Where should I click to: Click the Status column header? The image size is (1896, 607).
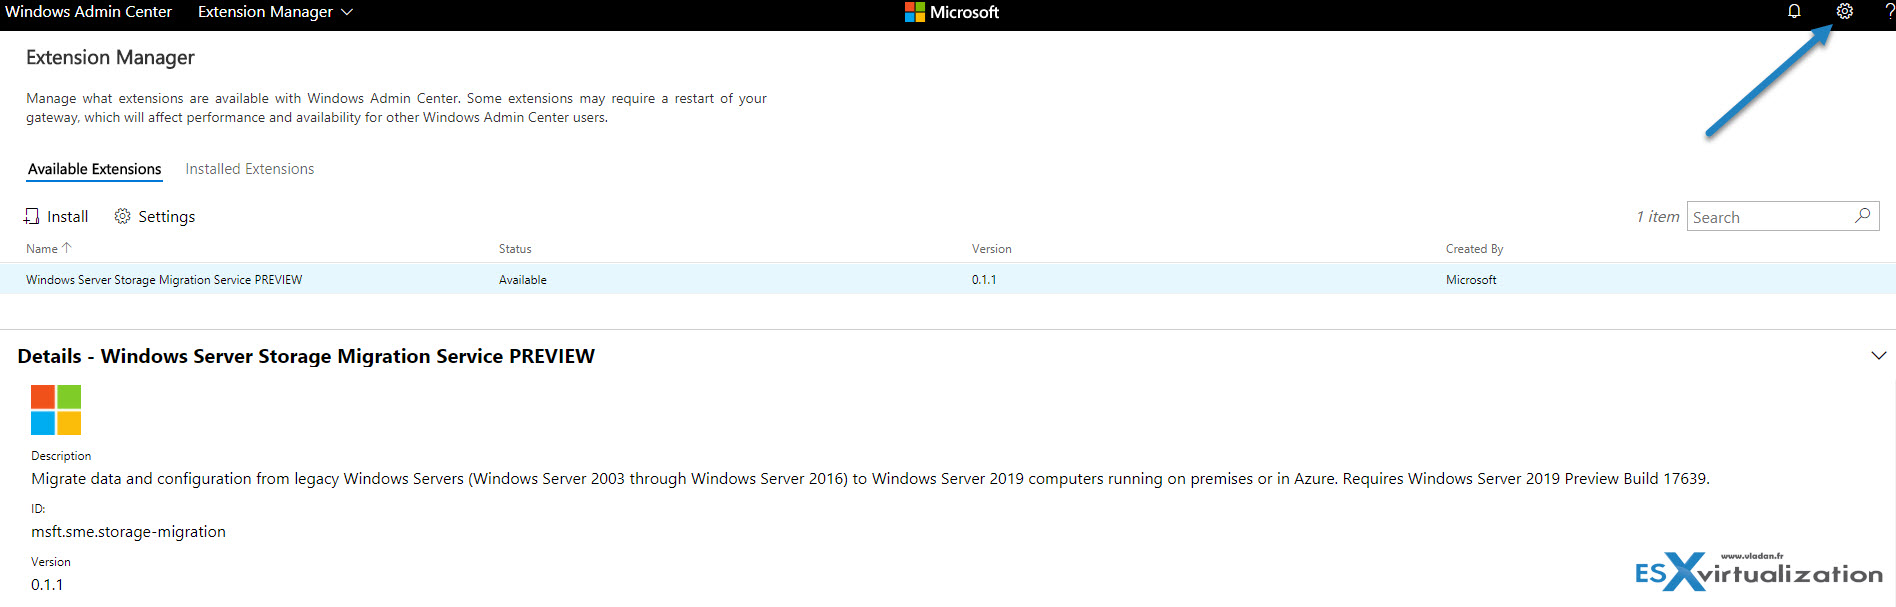[515, 249]
